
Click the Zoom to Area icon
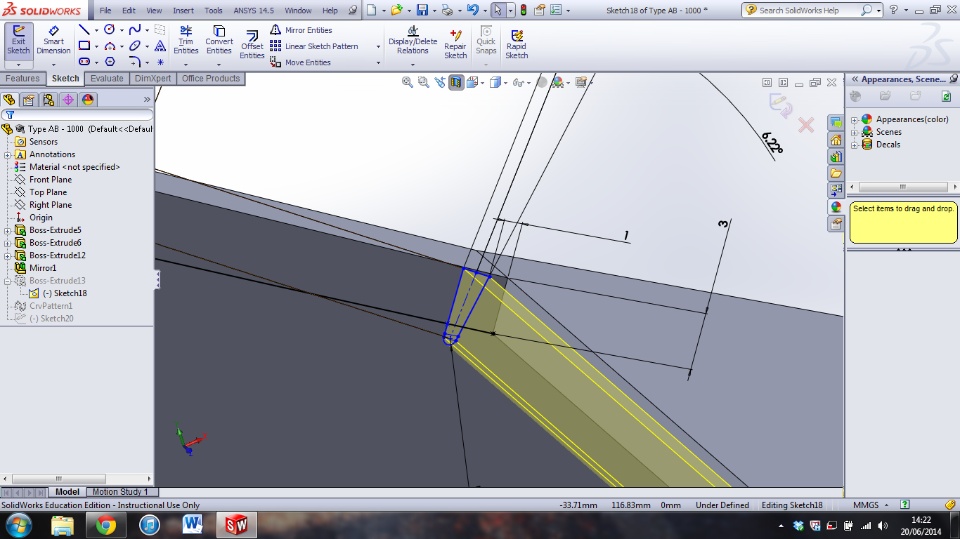coord(423,82)
